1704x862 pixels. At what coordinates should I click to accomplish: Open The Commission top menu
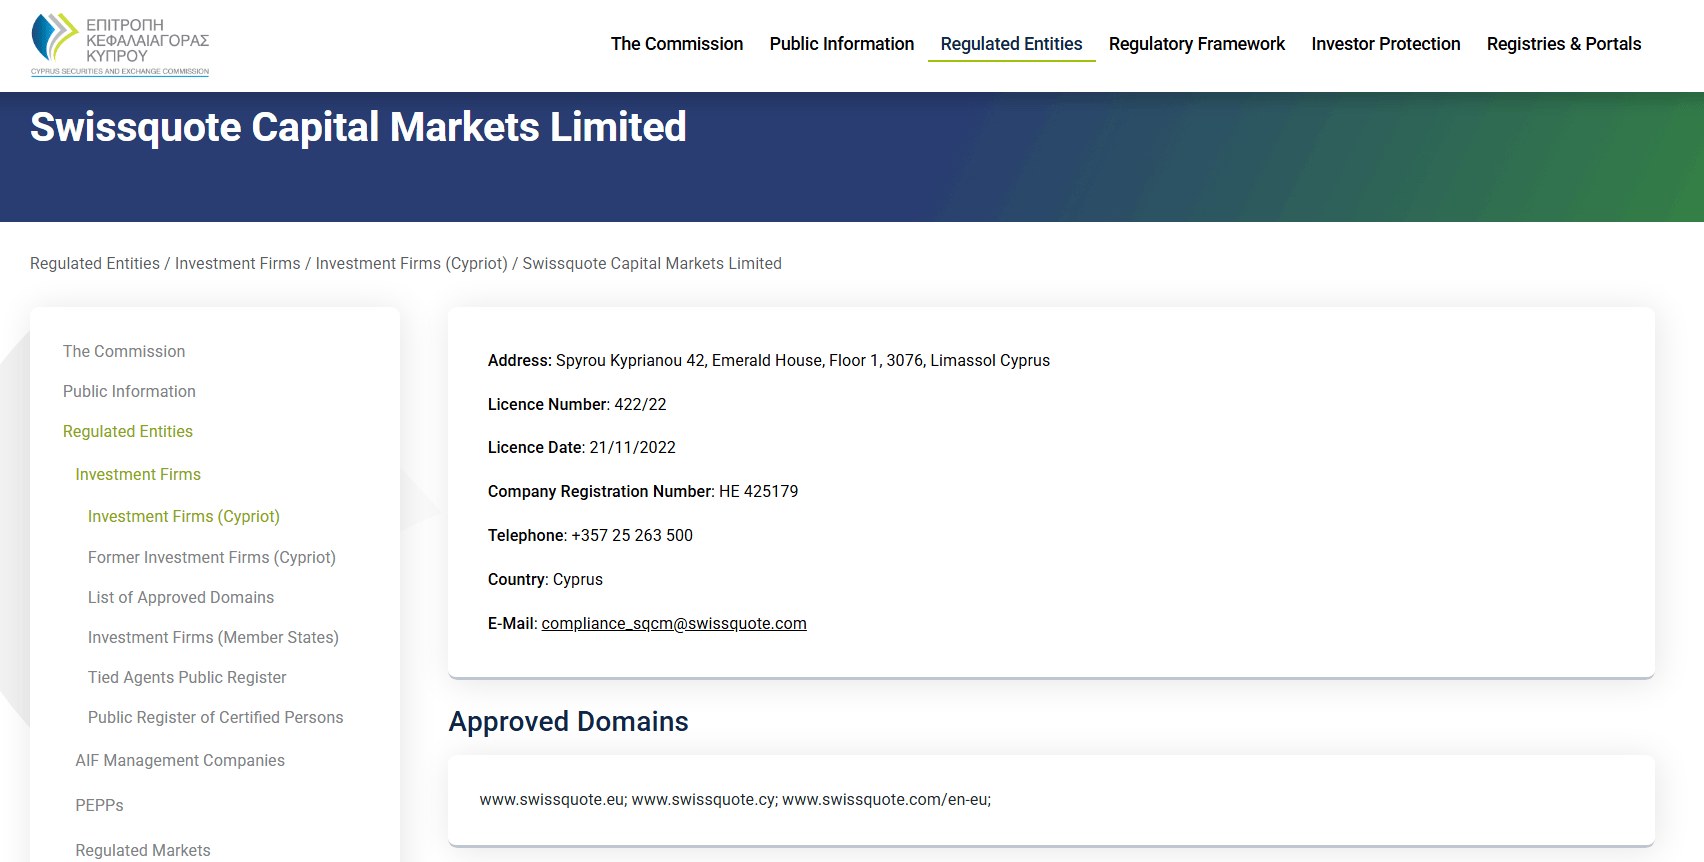tap(677, 44)
